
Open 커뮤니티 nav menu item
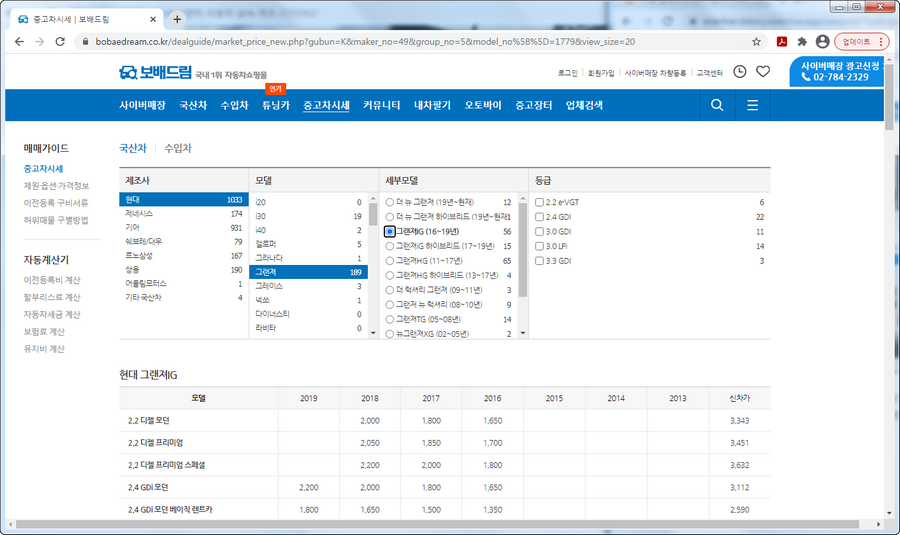pos(381,105)
